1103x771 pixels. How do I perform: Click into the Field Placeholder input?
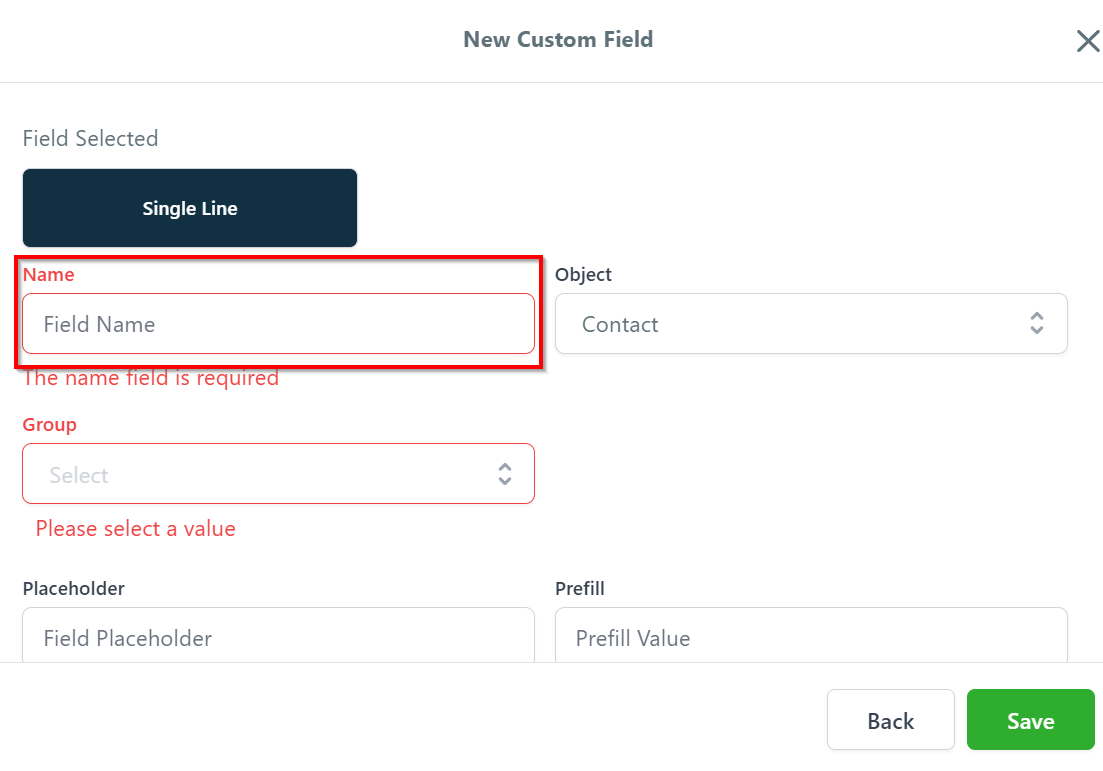[278, 637]
